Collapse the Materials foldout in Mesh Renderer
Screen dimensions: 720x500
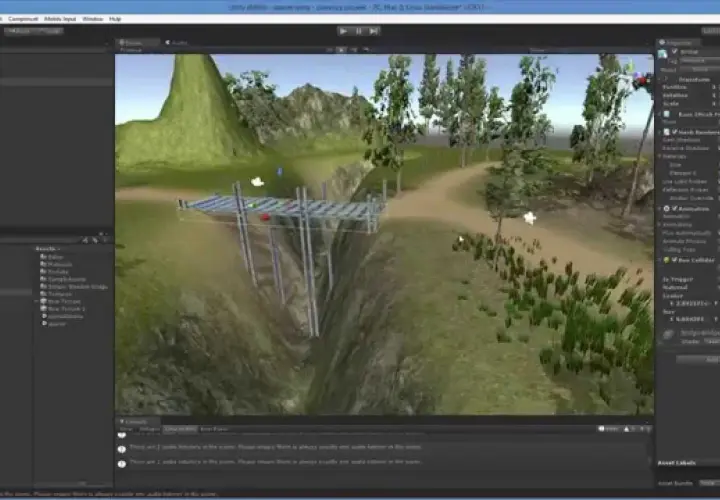click(674, 156)
